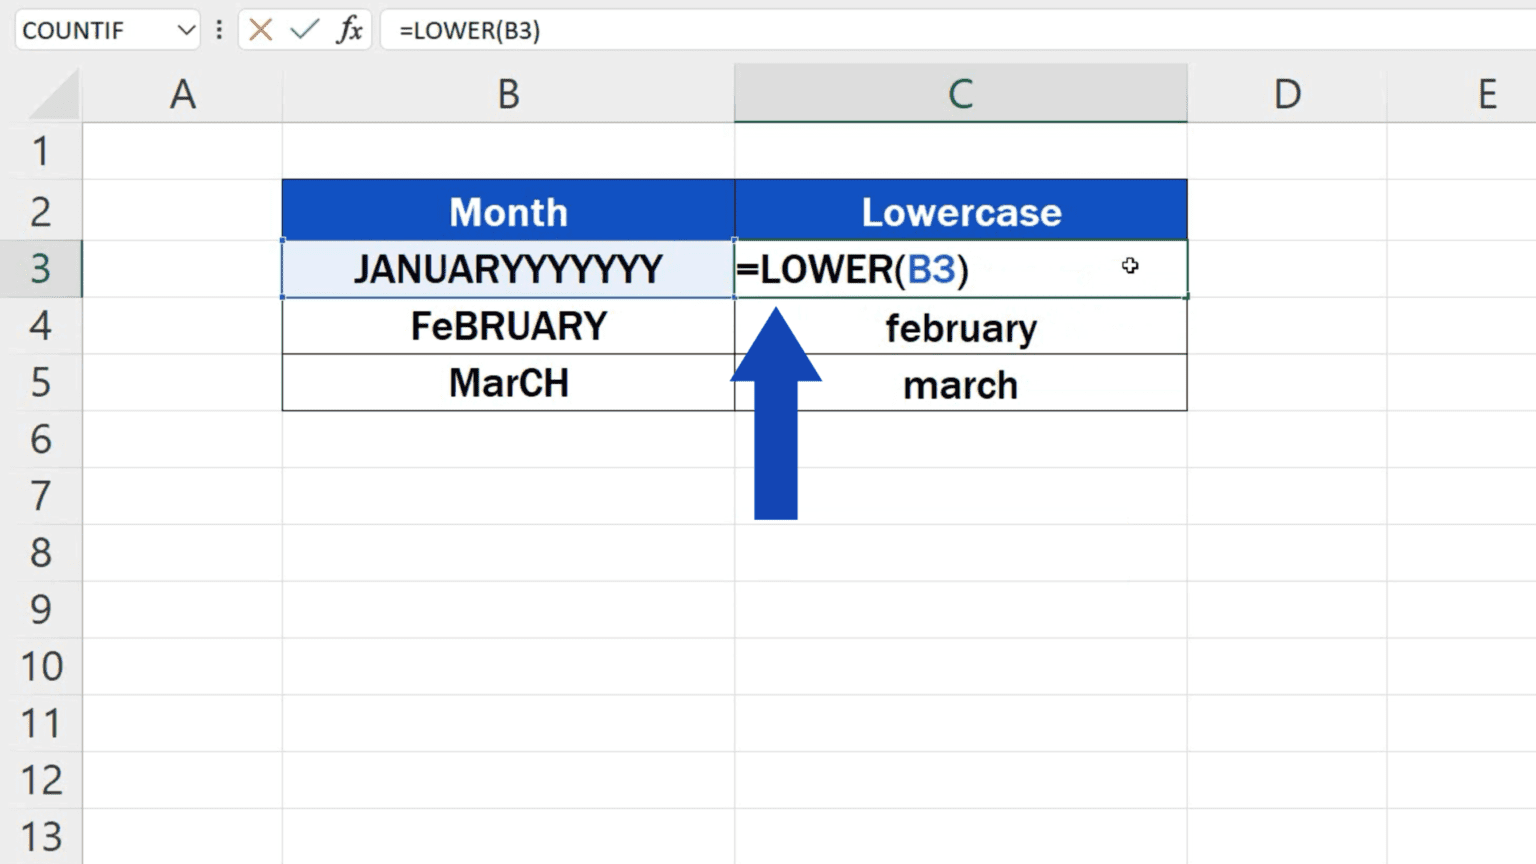Click the Lowercase header cell
Image resolution: width=1536 pixels, height=864 pixels.
tap(959, 211)
